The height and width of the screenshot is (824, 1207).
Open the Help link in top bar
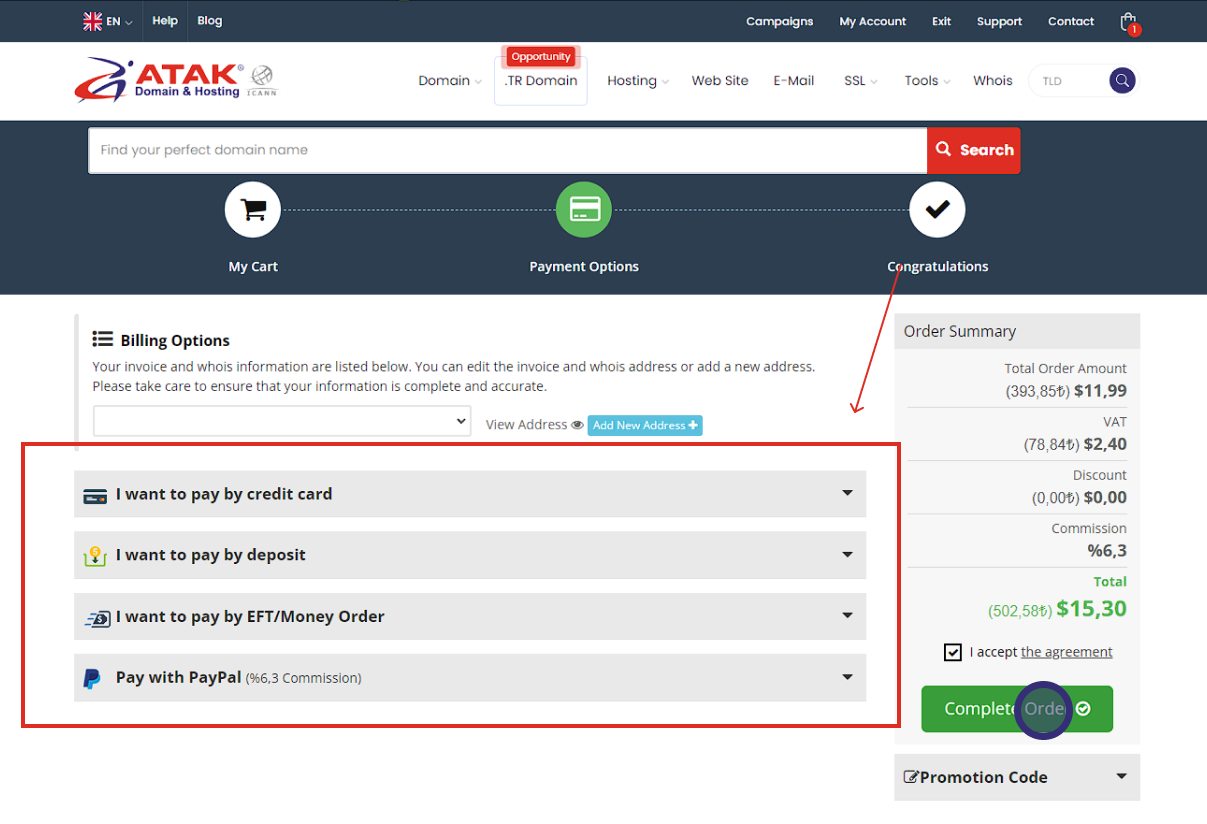(165, 21)
